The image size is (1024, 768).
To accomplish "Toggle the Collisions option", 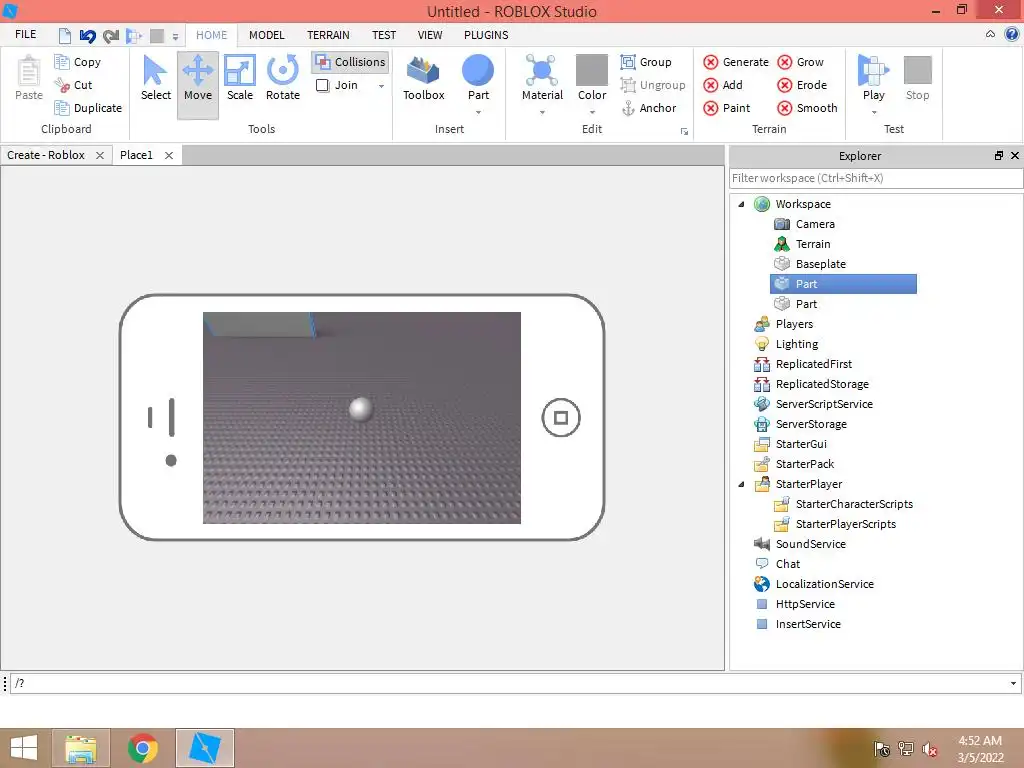I will pyautogui.click(x=351, y=62).
